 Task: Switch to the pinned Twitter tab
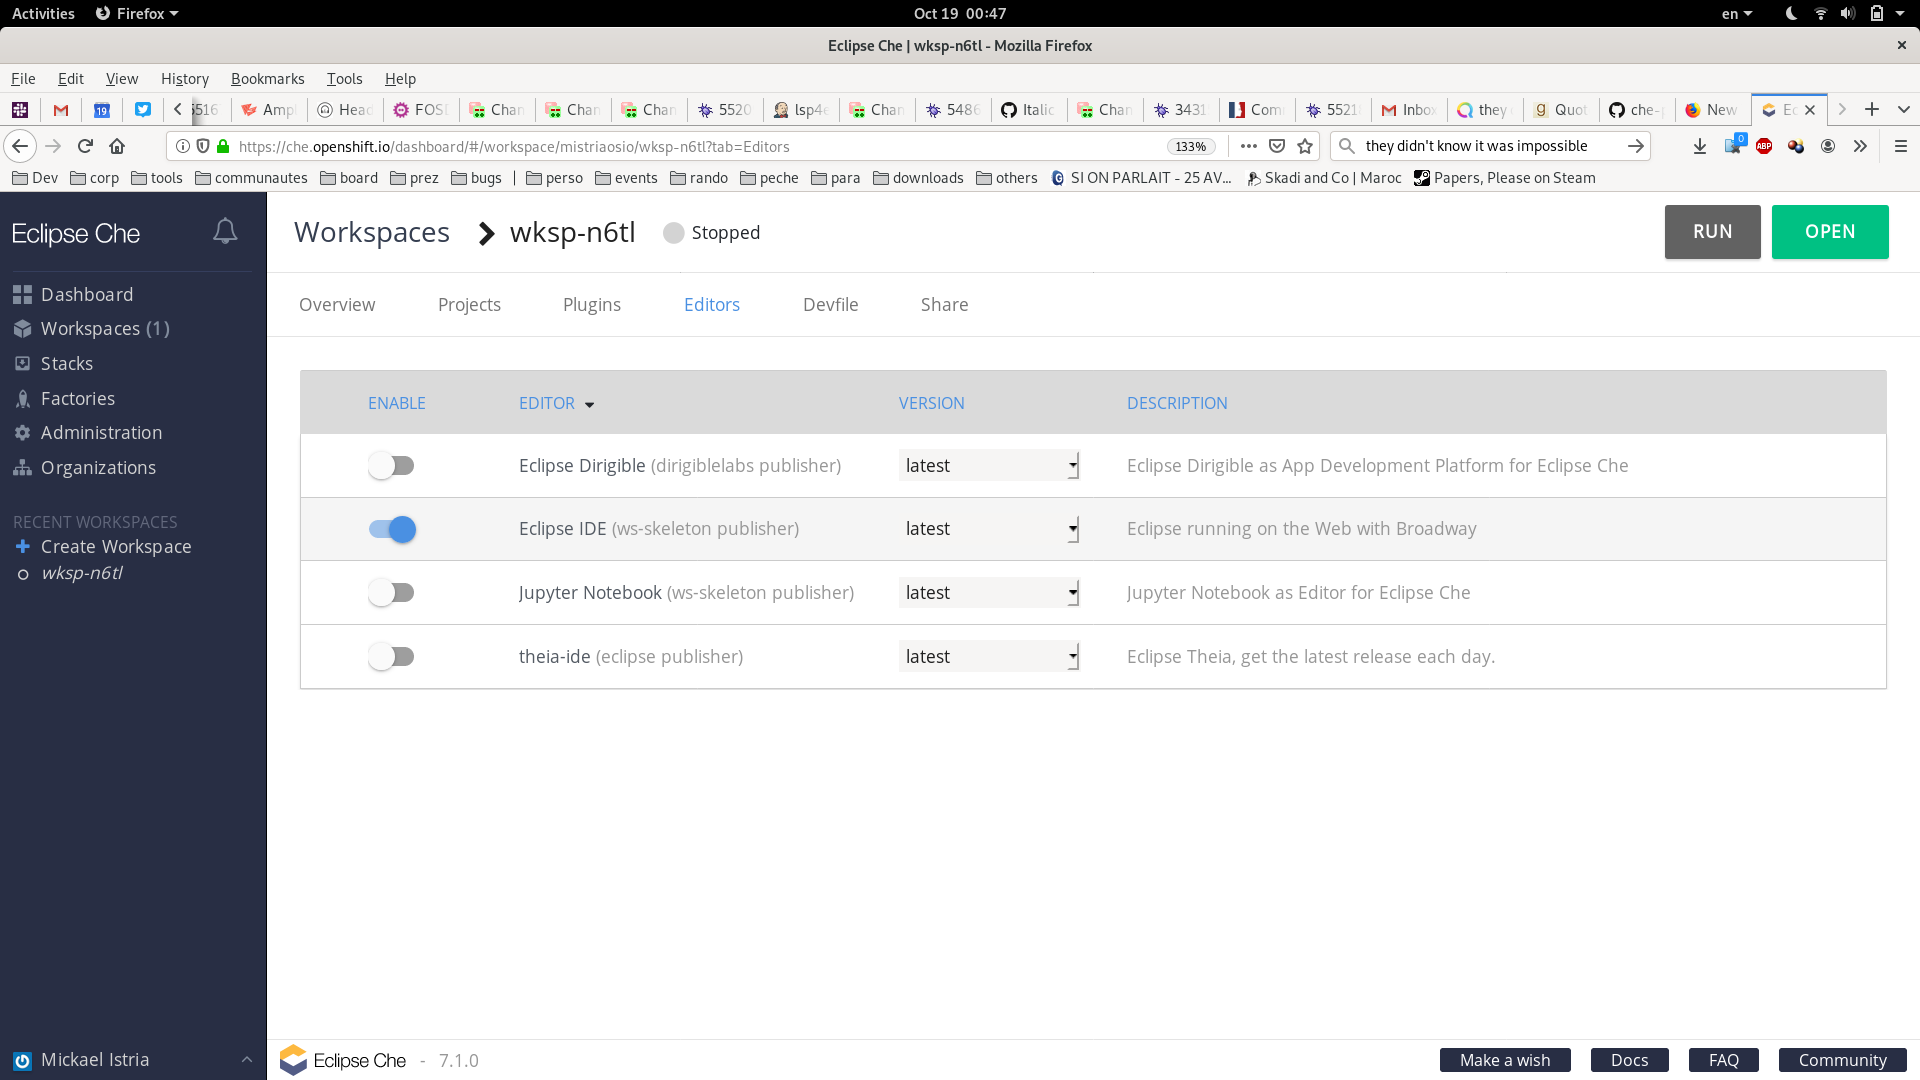tap(143, 109)
